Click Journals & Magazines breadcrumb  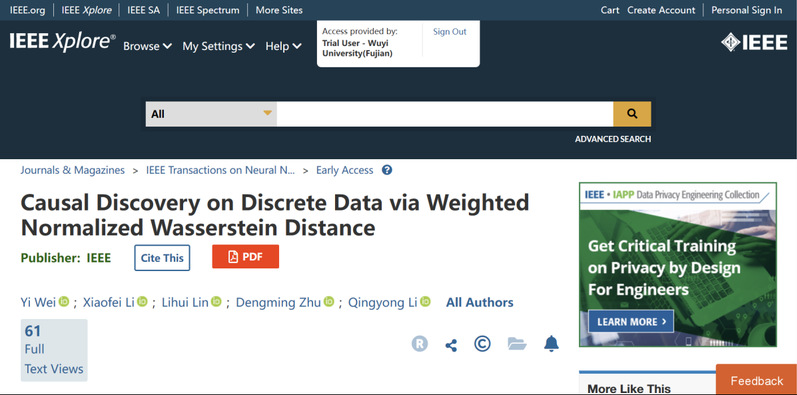[73, 170]
